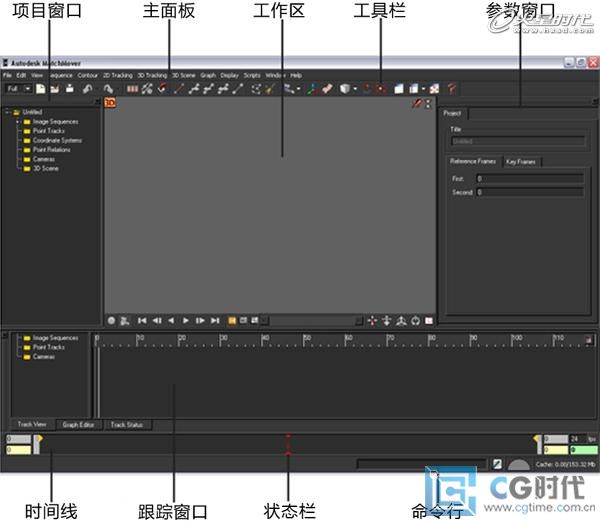Open the Display menu

[x=229, y=75]
